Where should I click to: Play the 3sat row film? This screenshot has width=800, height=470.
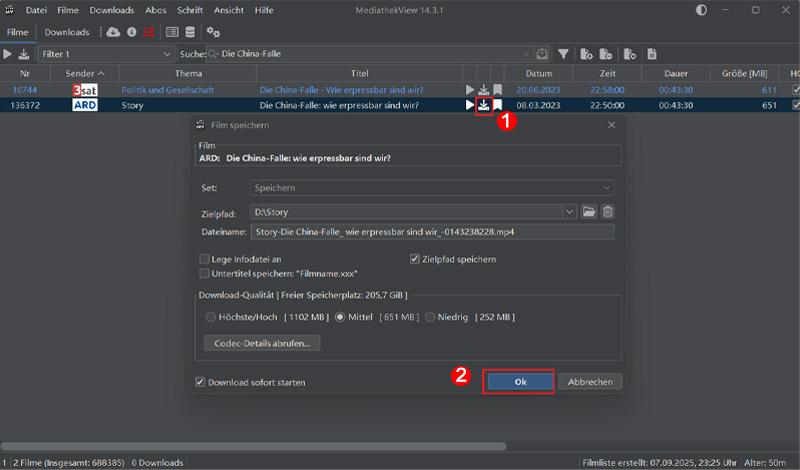(469, 90)
